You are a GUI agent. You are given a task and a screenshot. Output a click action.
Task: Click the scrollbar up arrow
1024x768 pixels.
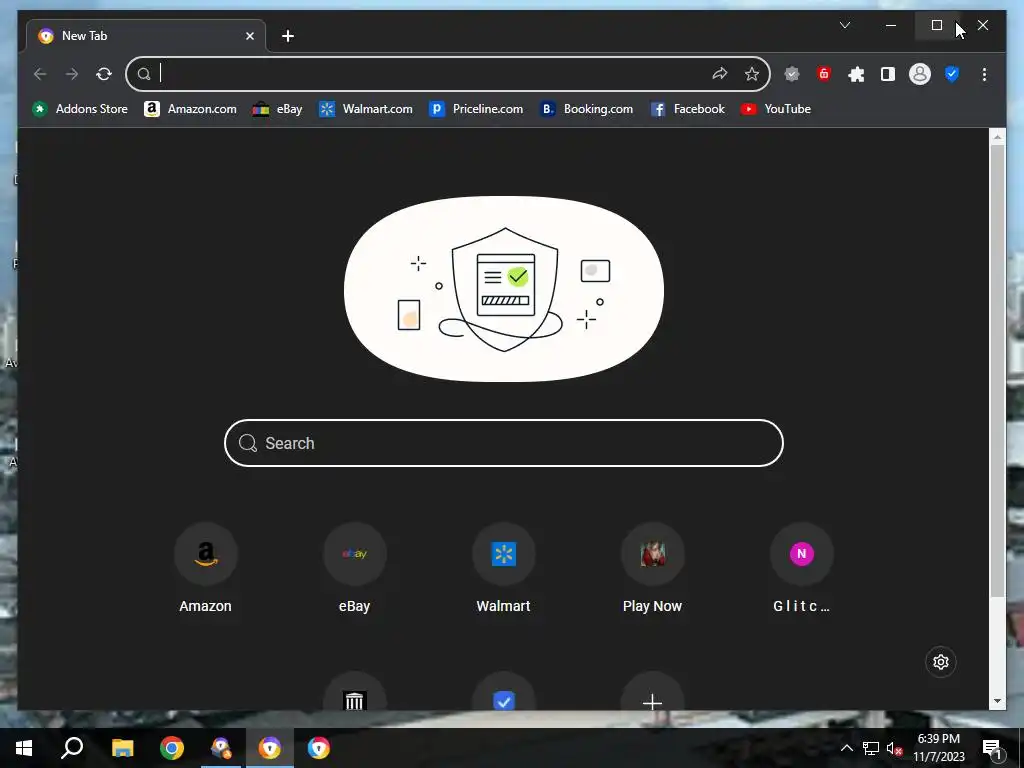997,137
